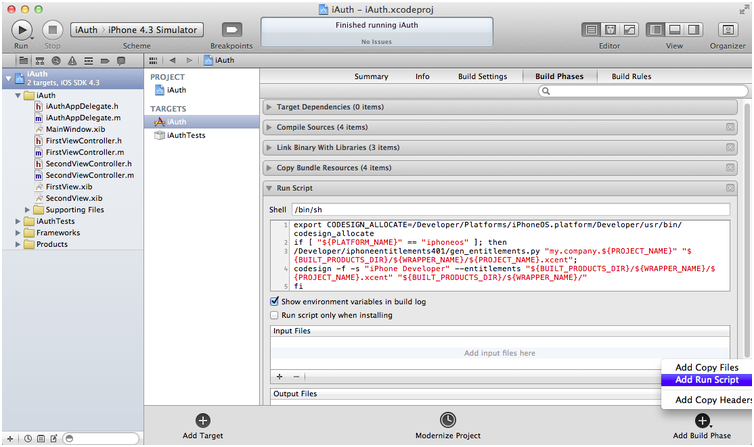Expand Compile Sources section
The image size is (754, 447).
(x=269, y=127)
